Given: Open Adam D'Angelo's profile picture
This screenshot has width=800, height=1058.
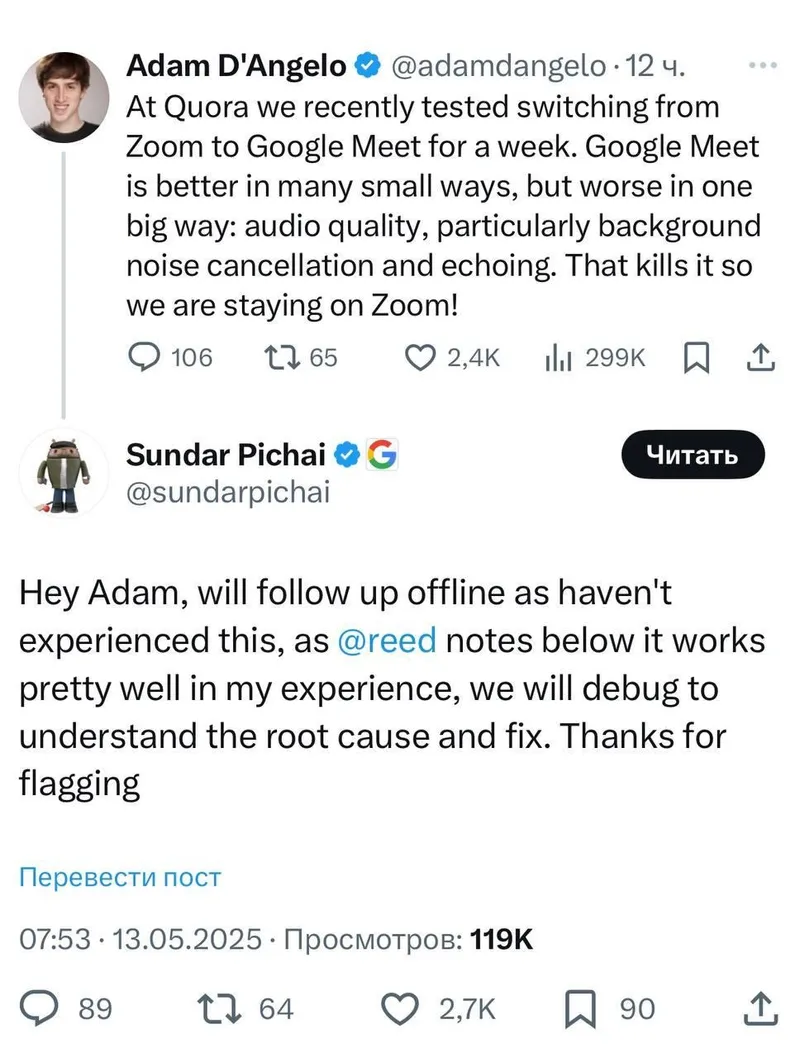Looking at the screenshot, I should [x=63, y=95].
